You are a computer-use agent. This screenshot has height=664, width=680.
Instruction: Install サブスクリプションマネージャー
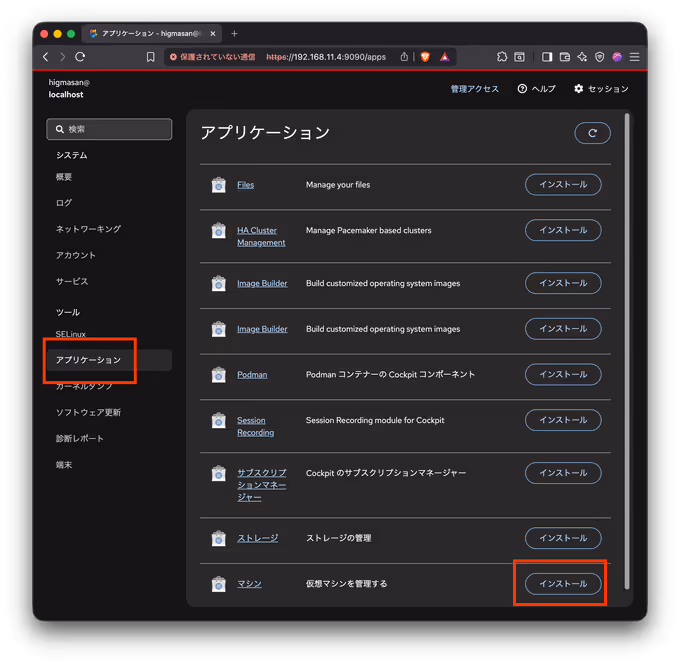[563, 473]
